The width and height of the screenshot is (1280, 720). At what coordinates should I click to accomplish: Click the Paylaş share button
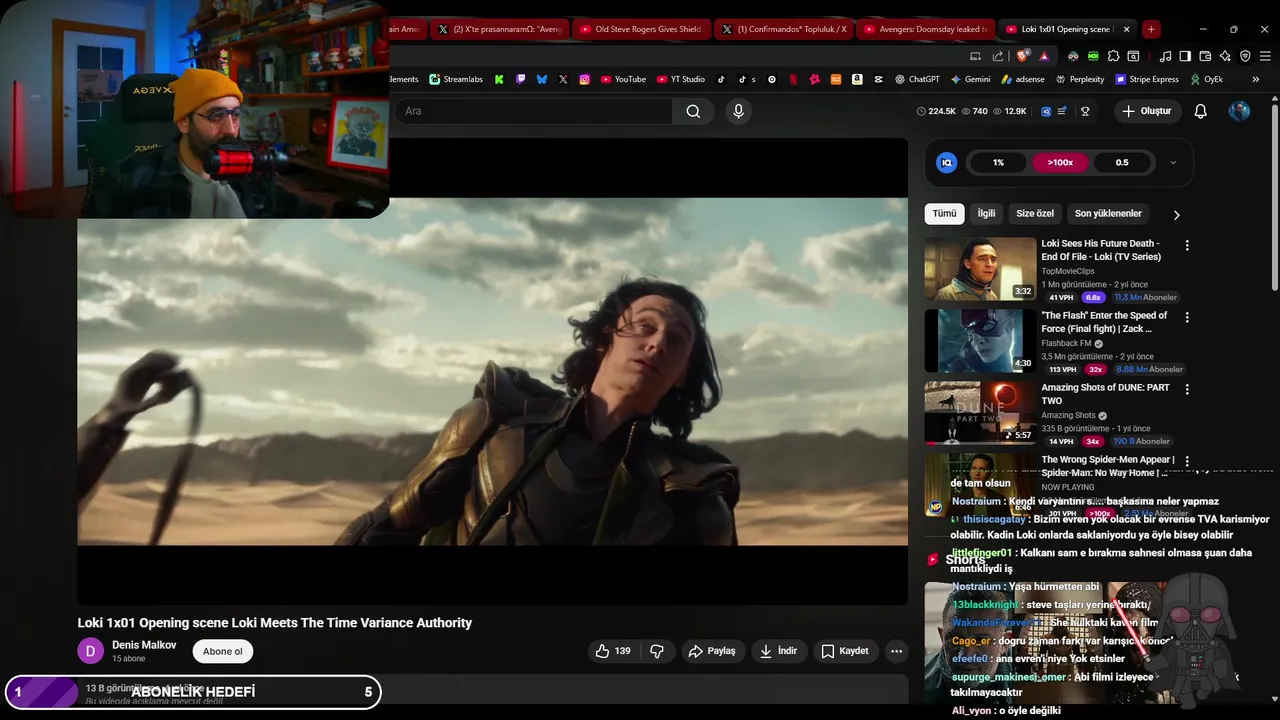click(x=711, y=651)
